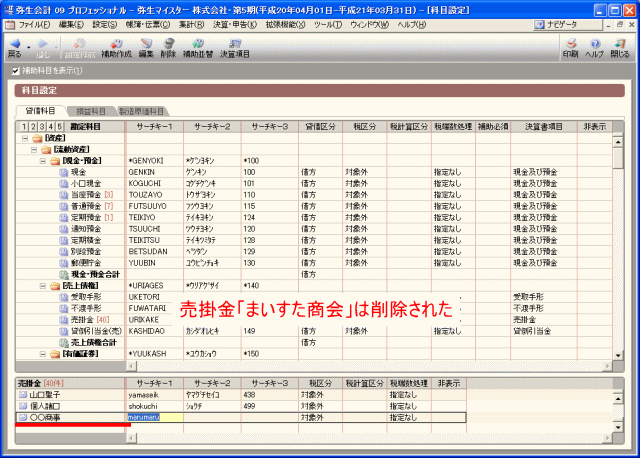Collapse the [有価証券] tree node
The width and height of the screenshot is (640, 458).
(x=42, y=354)
